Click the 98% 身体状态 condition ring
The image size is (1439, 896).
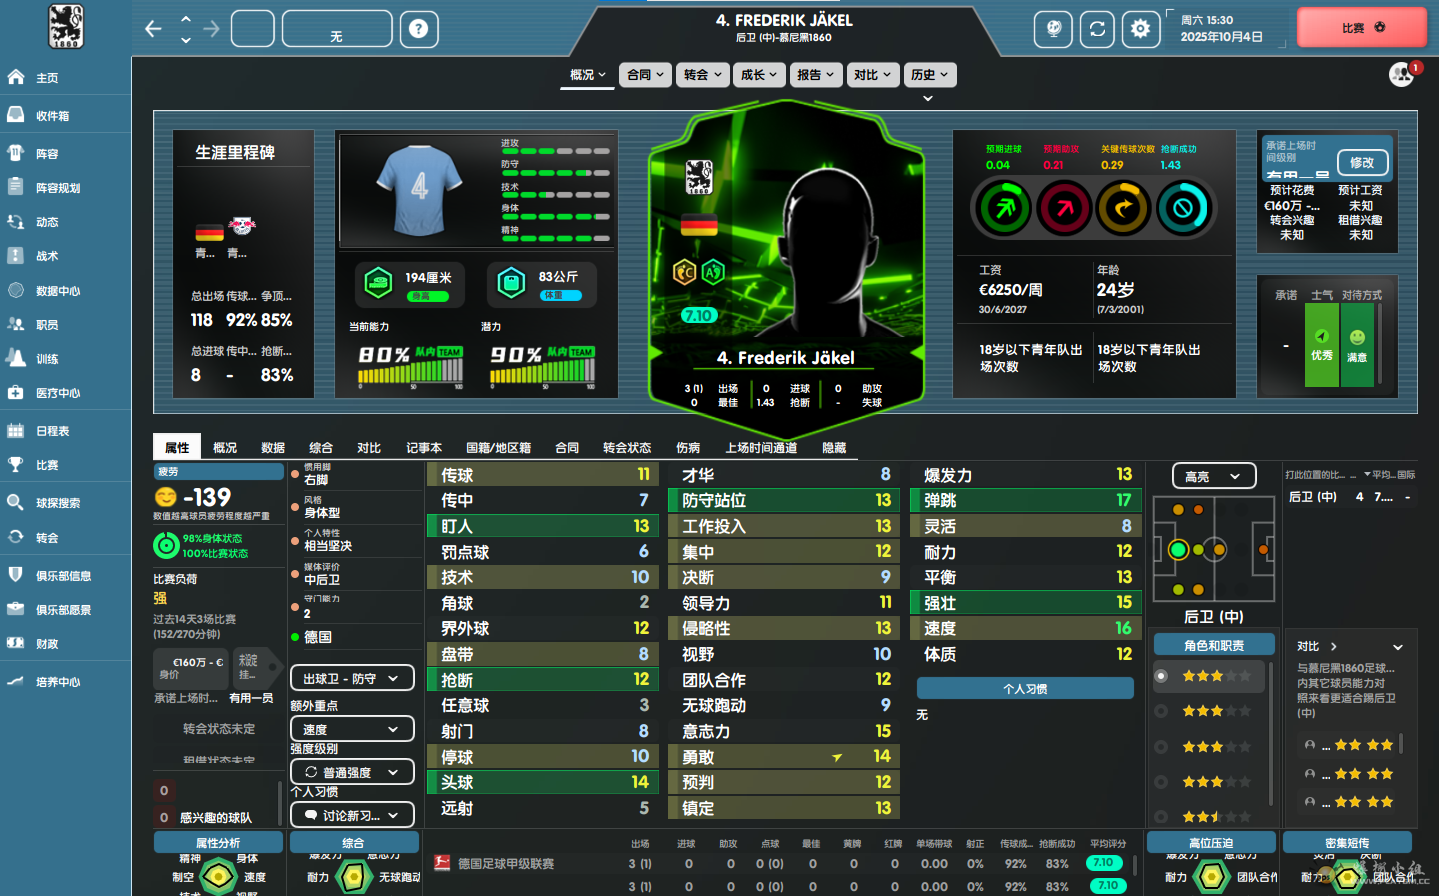pos(166,545)
